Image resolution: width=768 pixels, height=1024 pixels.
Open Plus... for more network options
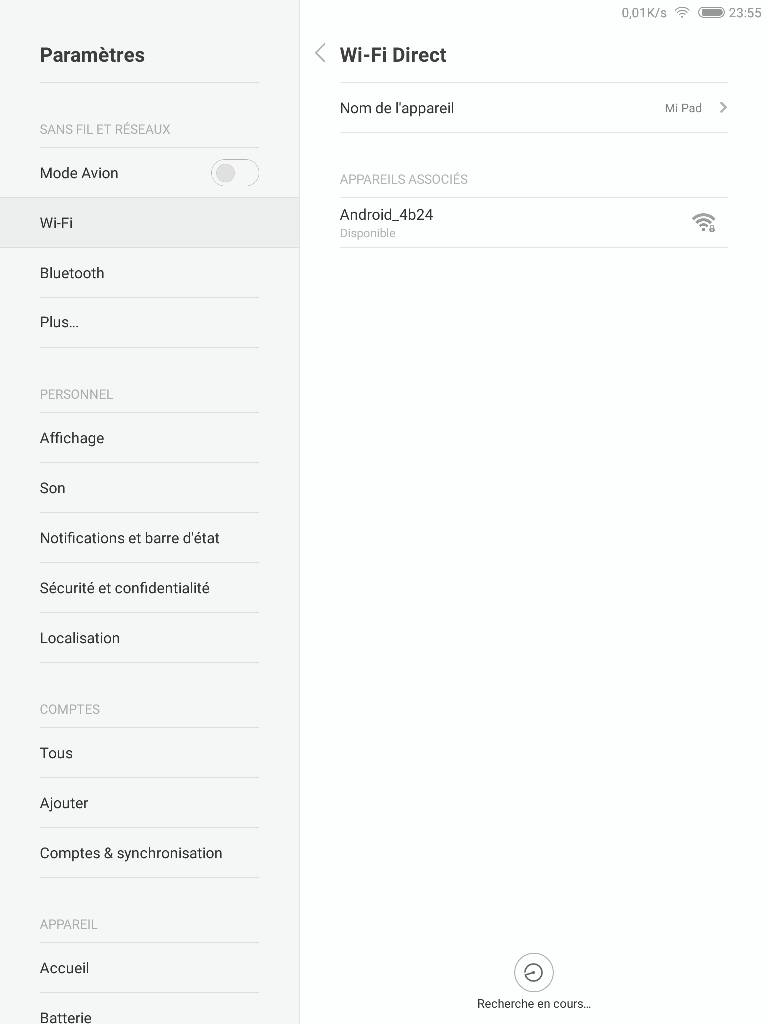pyautogui.click(x=150, y=323)
